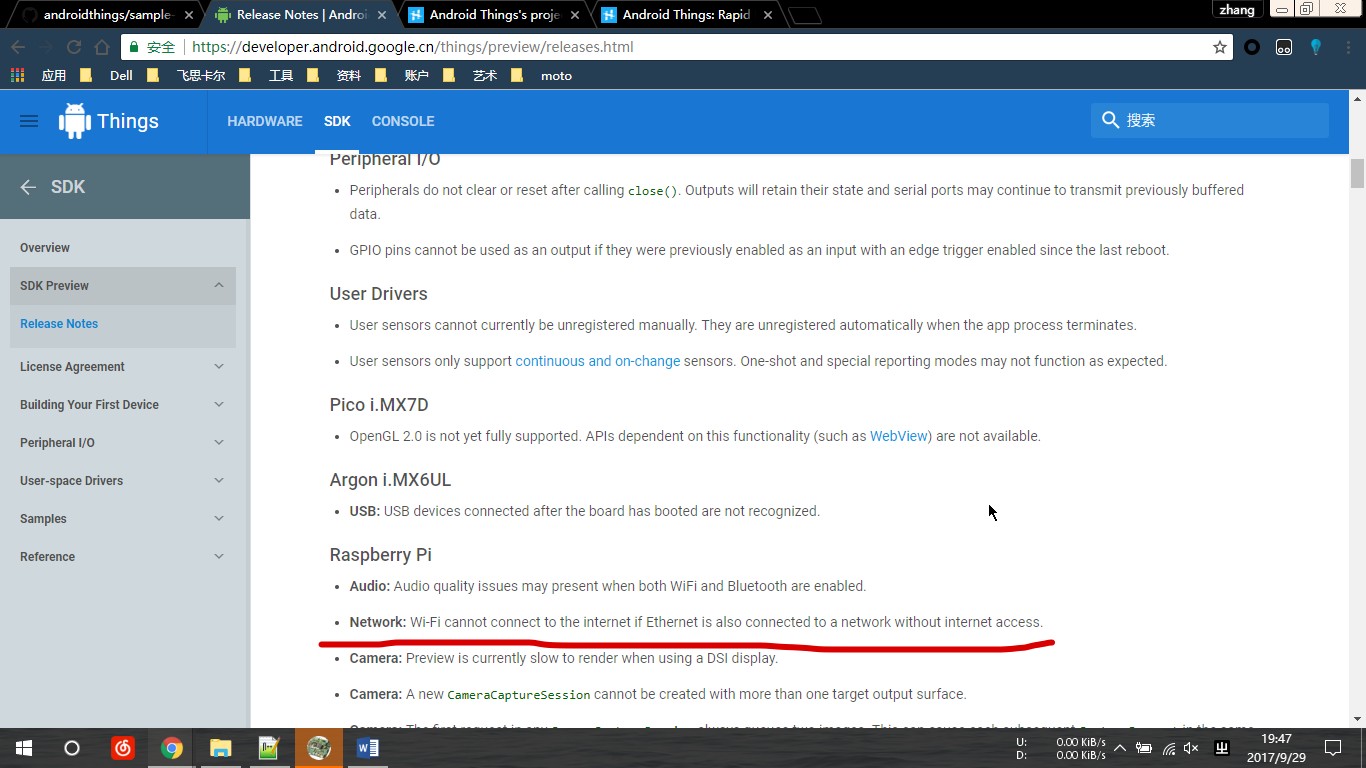
Task: Open the Windows Start menu
Action: pos(24,748)
